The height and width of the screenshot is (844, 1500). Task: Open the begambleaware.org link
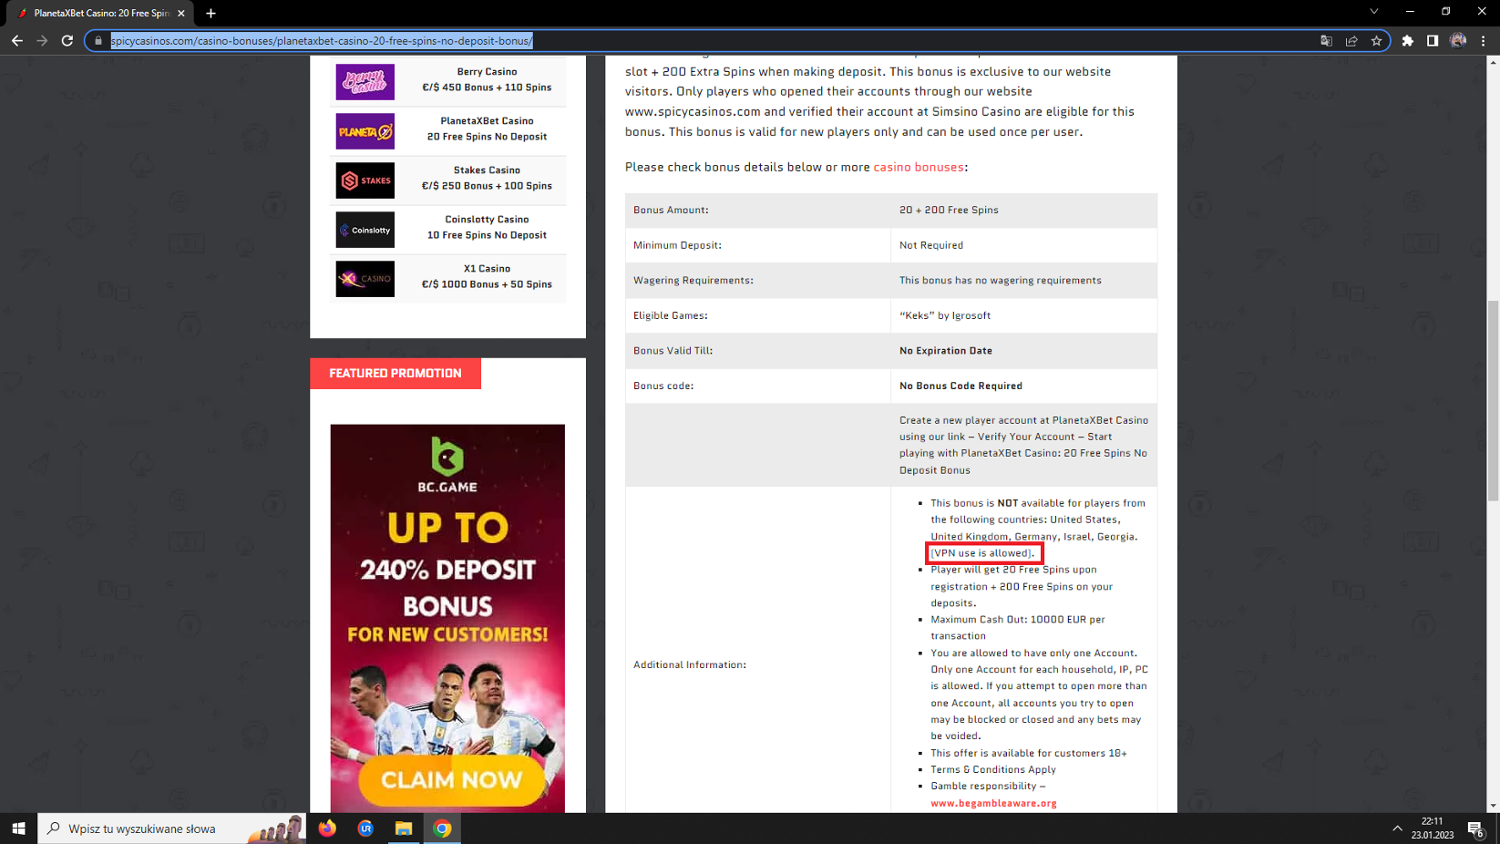[993, 803]
